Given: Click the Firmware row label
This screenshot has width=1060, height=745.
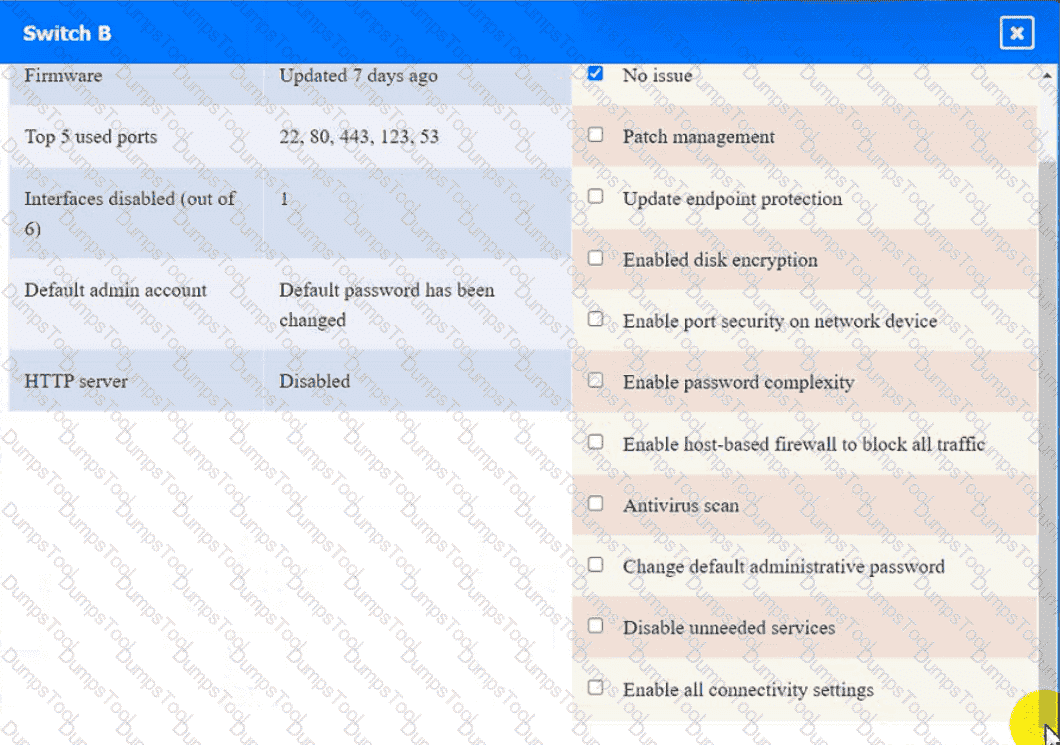Looking at the screenshot, I should [63, 75].
